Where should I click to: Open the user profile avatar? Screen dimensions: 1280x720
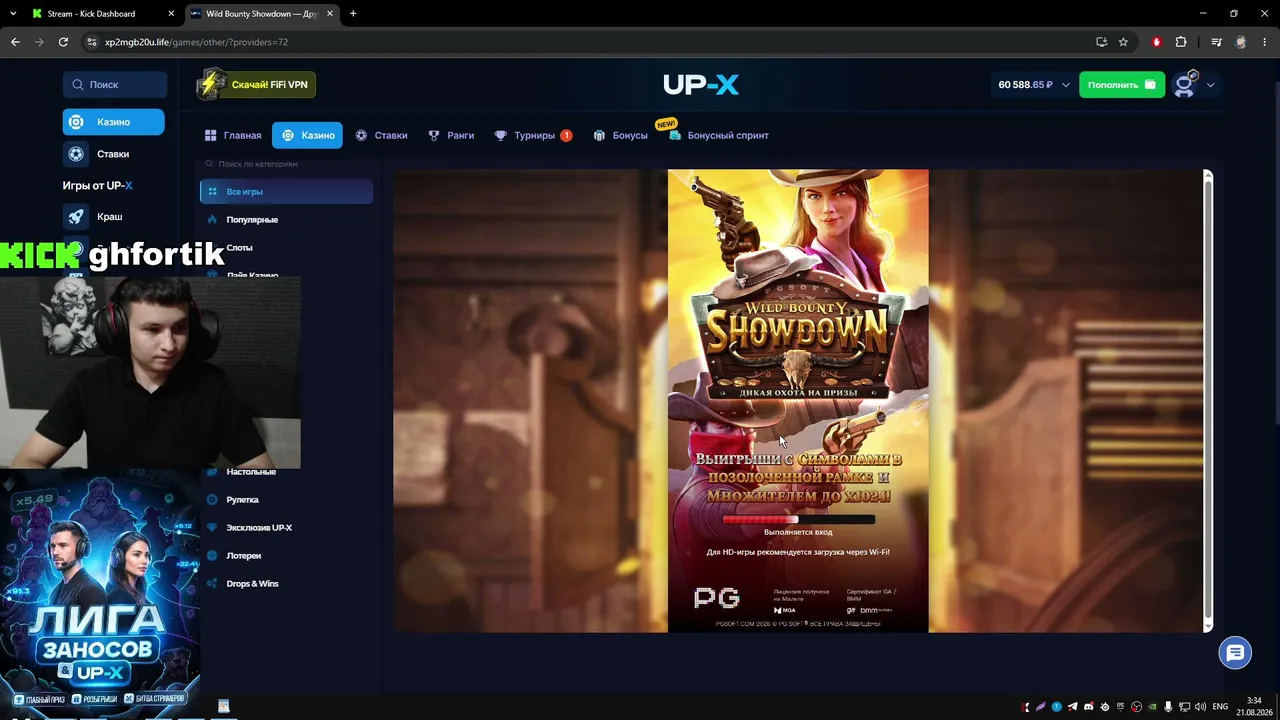(1186, 85)
